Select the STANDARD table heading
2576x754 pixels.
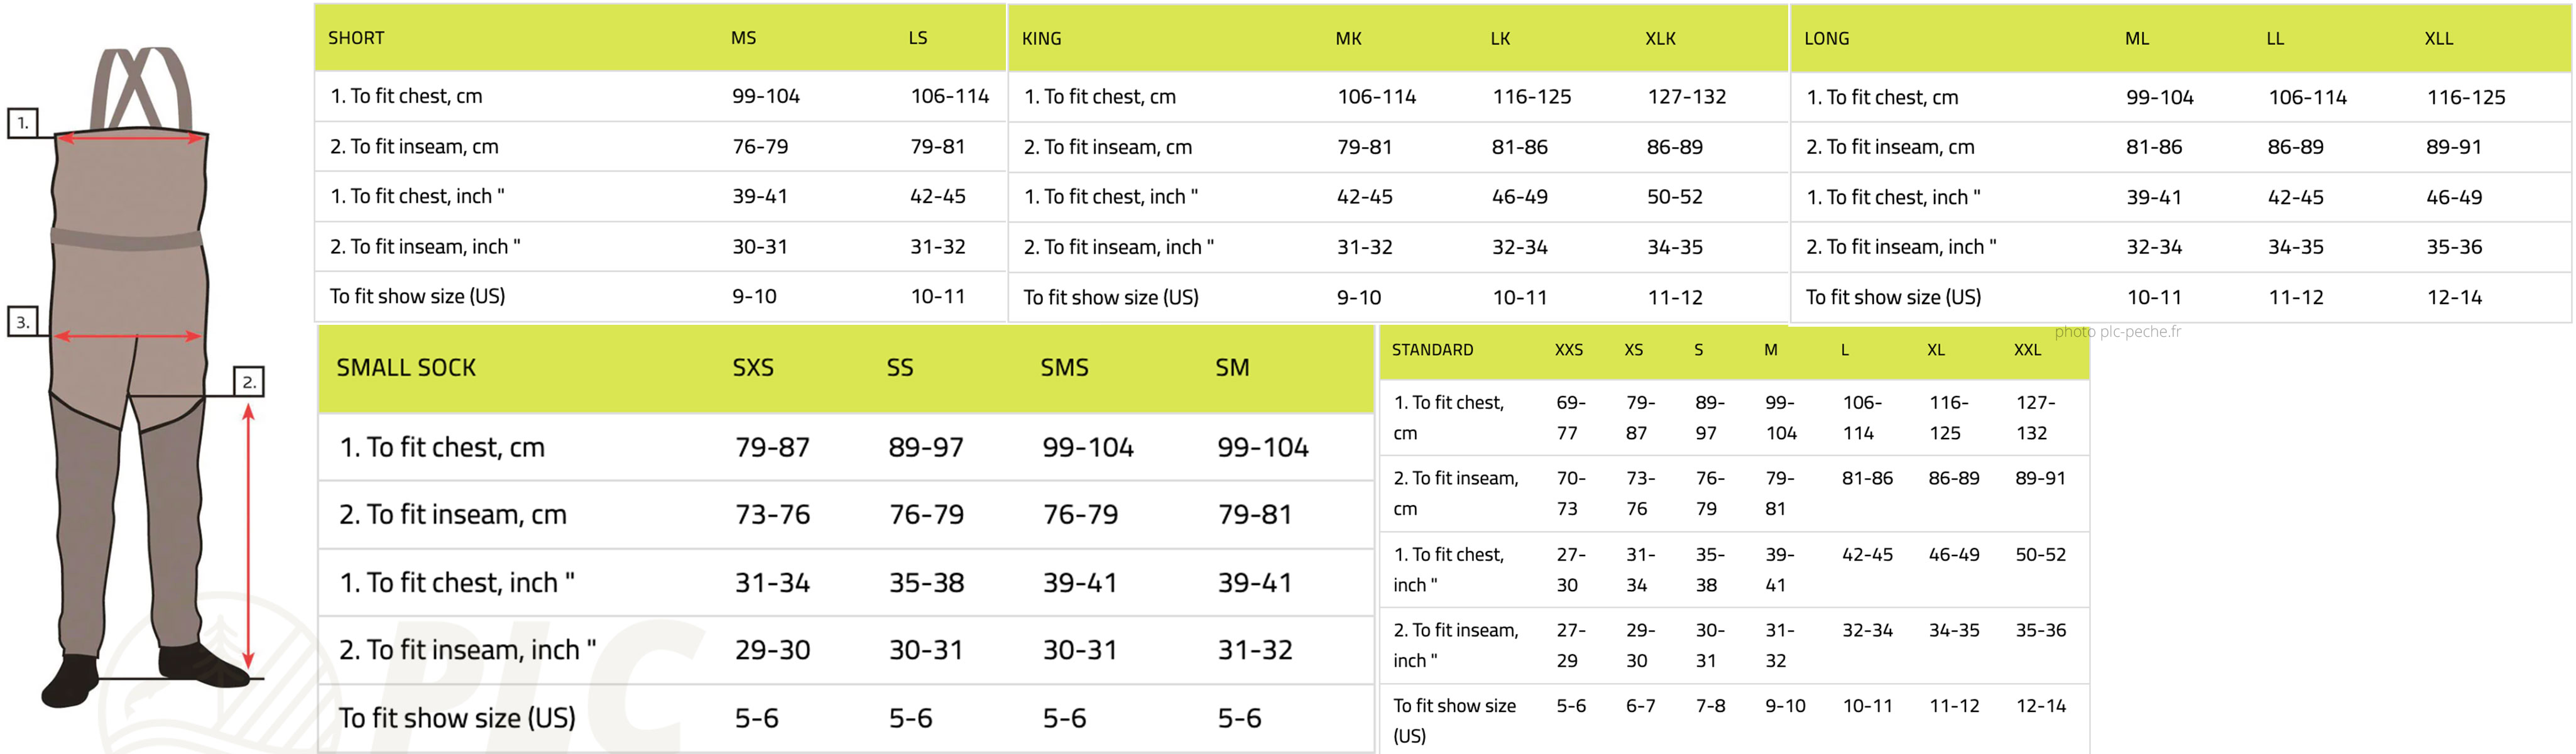click(x=1432, y=350)
